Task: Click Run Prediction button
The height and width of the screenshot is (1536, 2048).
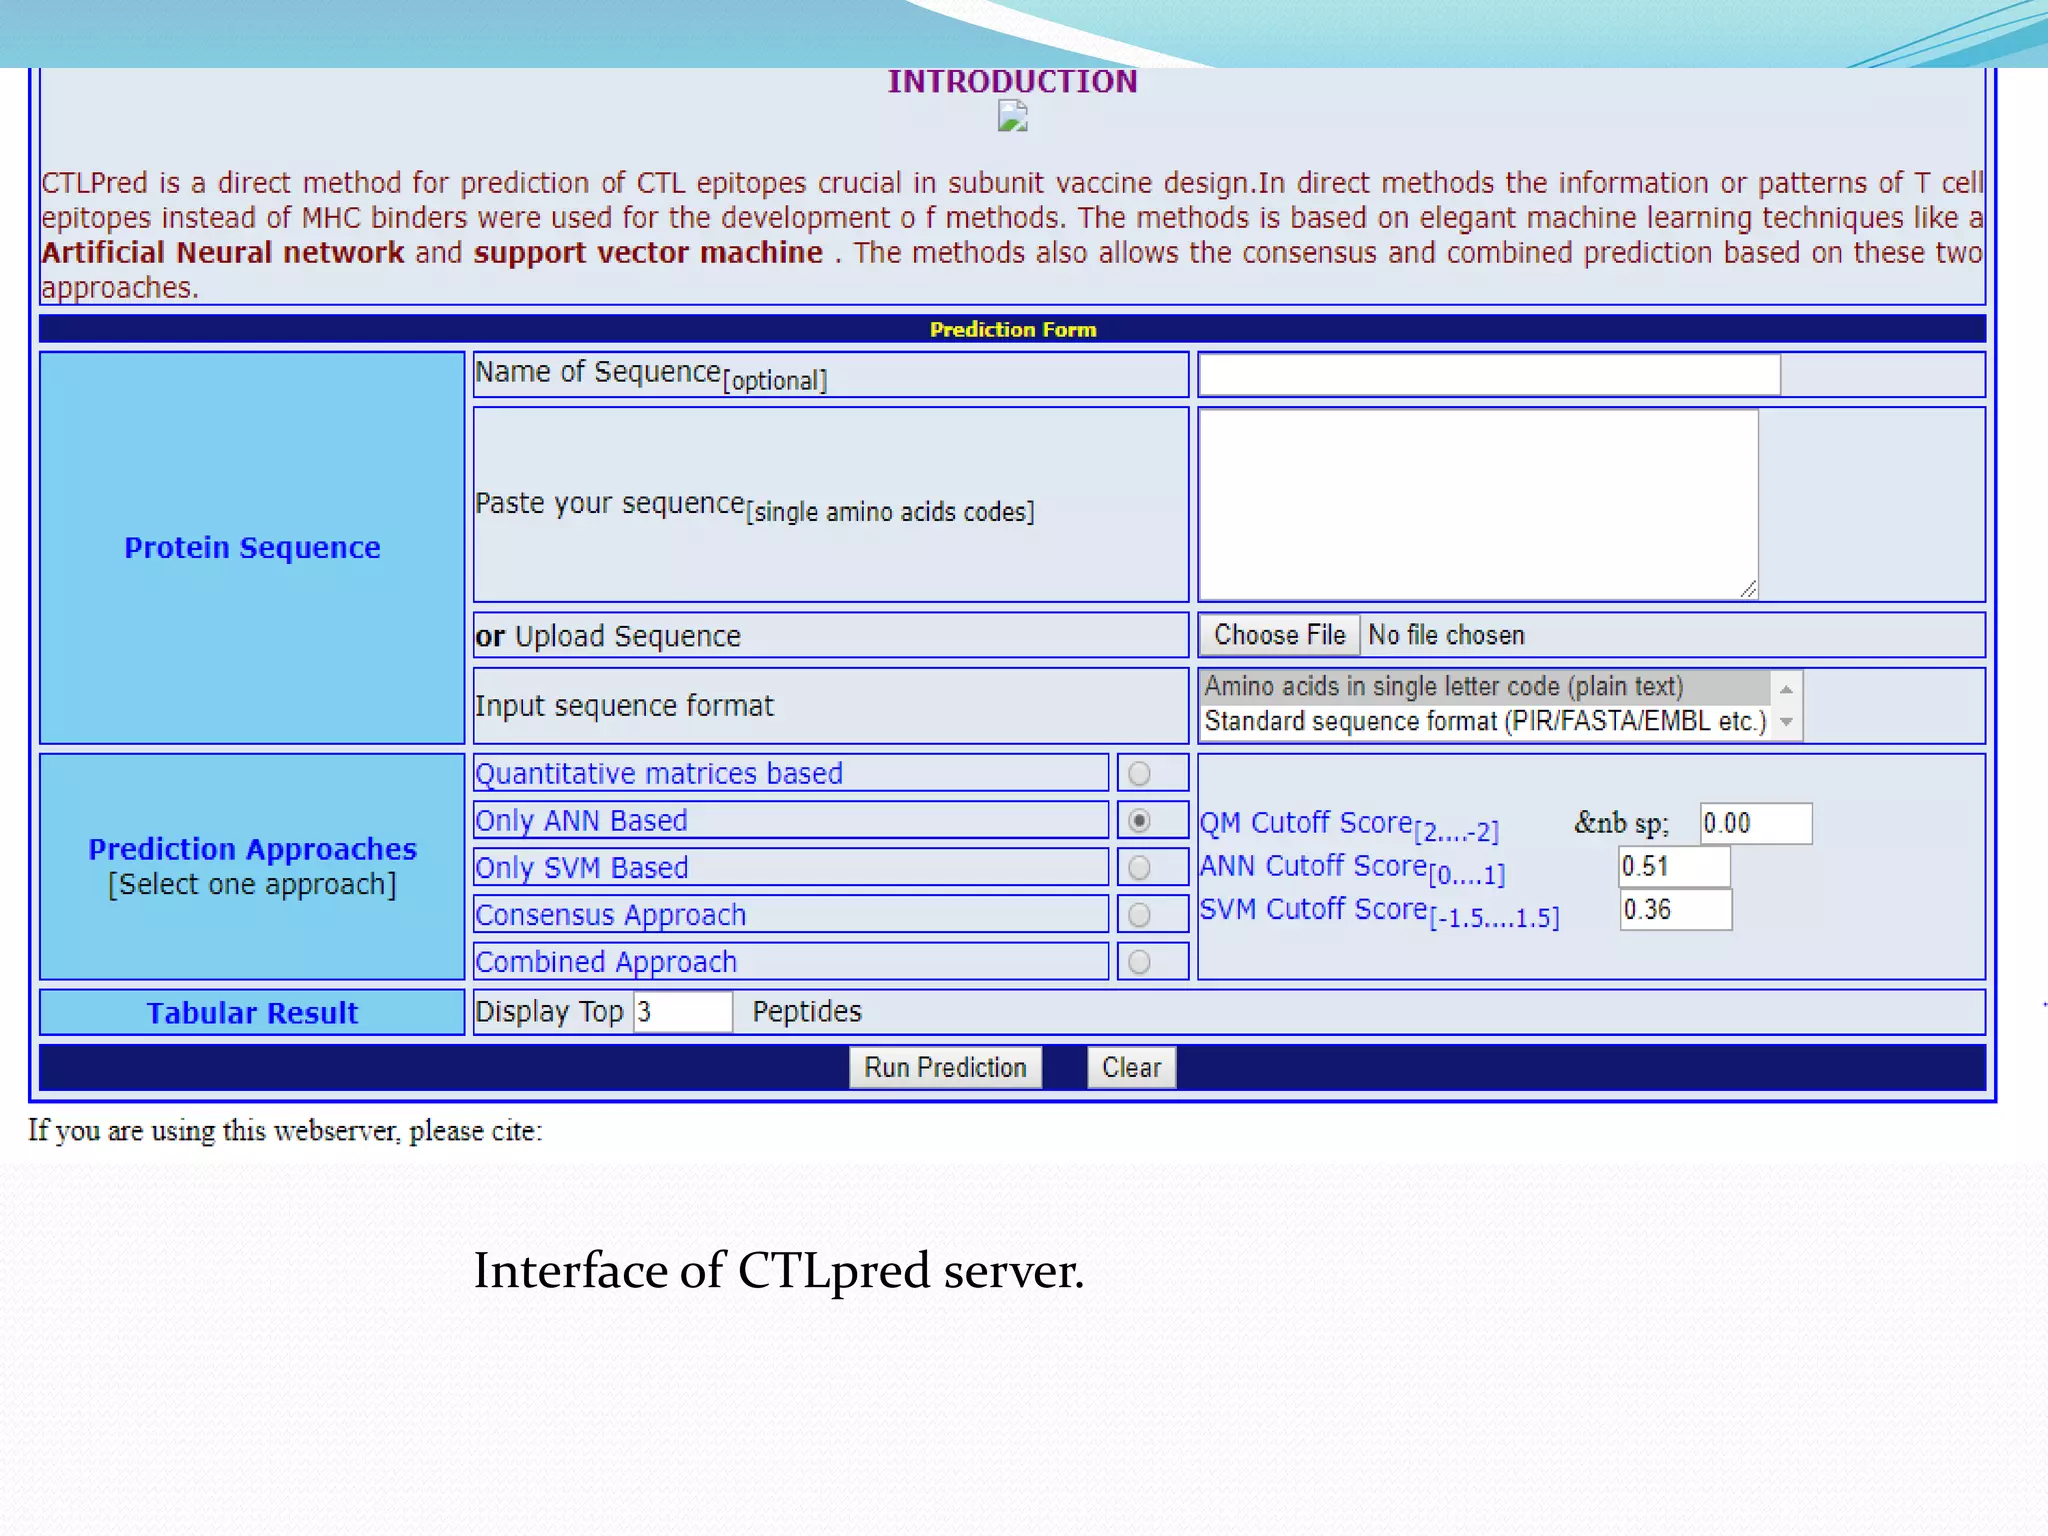Action: 945,1067
